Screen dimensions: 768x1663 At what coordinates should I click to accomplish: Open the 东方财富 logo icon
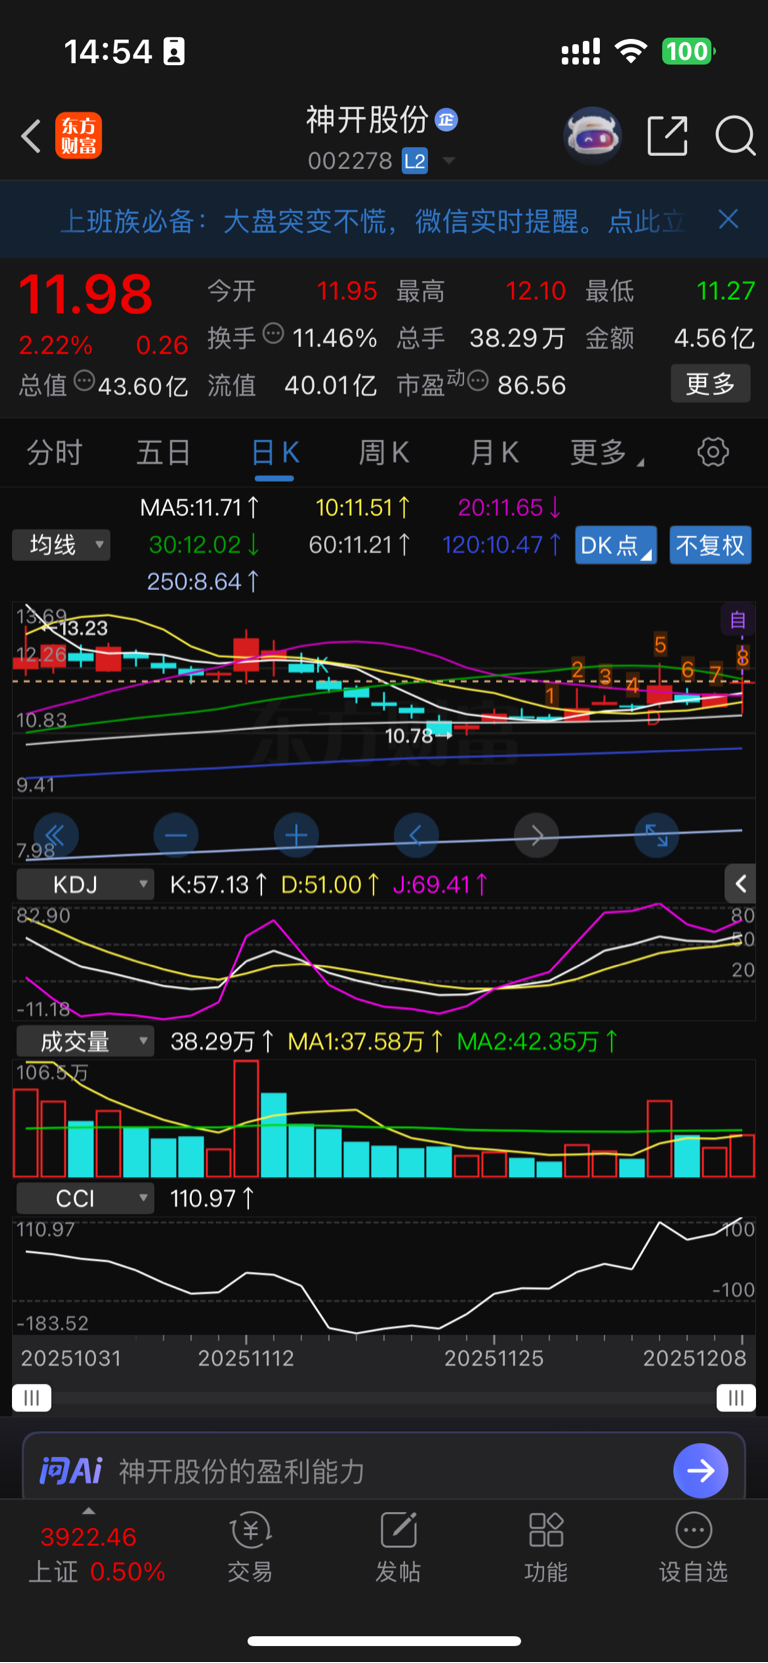coord(79,136)
